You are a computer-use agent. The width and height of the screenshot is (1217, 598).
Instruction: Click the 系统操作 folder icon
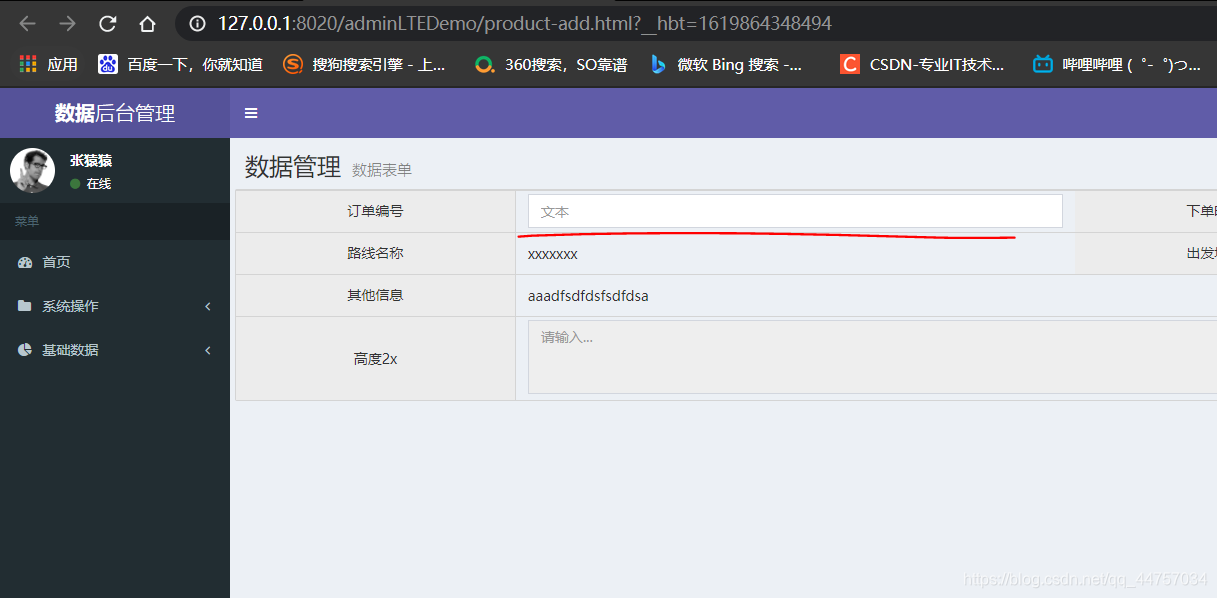pos(25,306)
